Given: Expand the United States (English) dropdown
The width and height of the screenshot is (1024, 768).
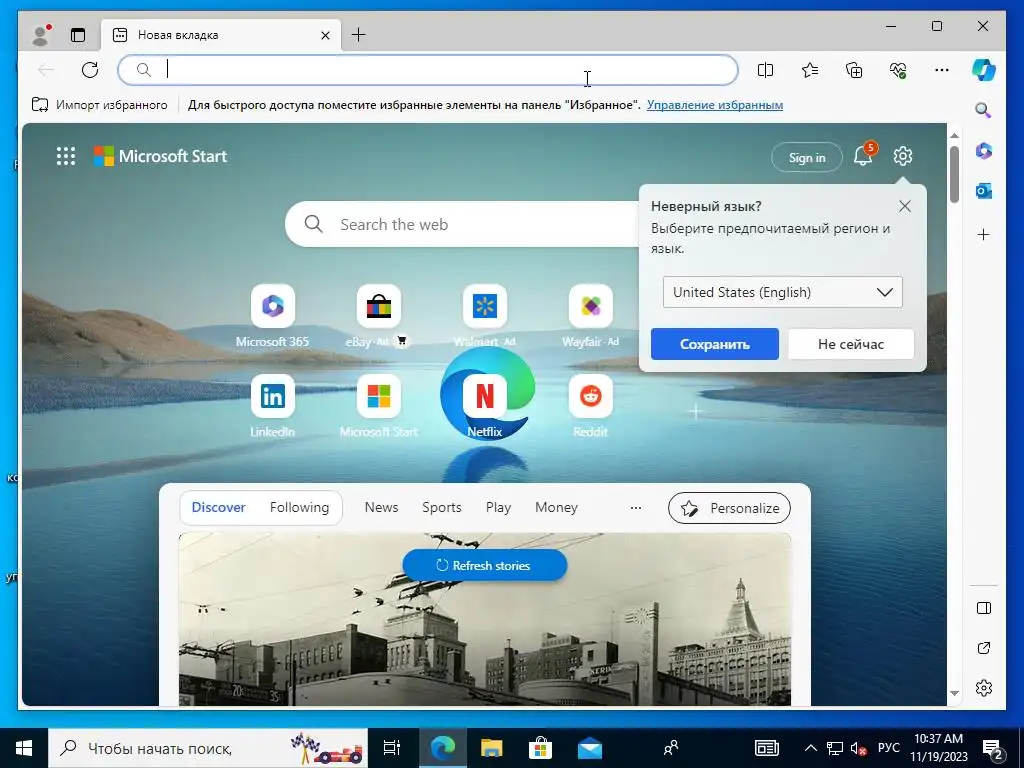Looking at the screenshot, I should [782, 292].
